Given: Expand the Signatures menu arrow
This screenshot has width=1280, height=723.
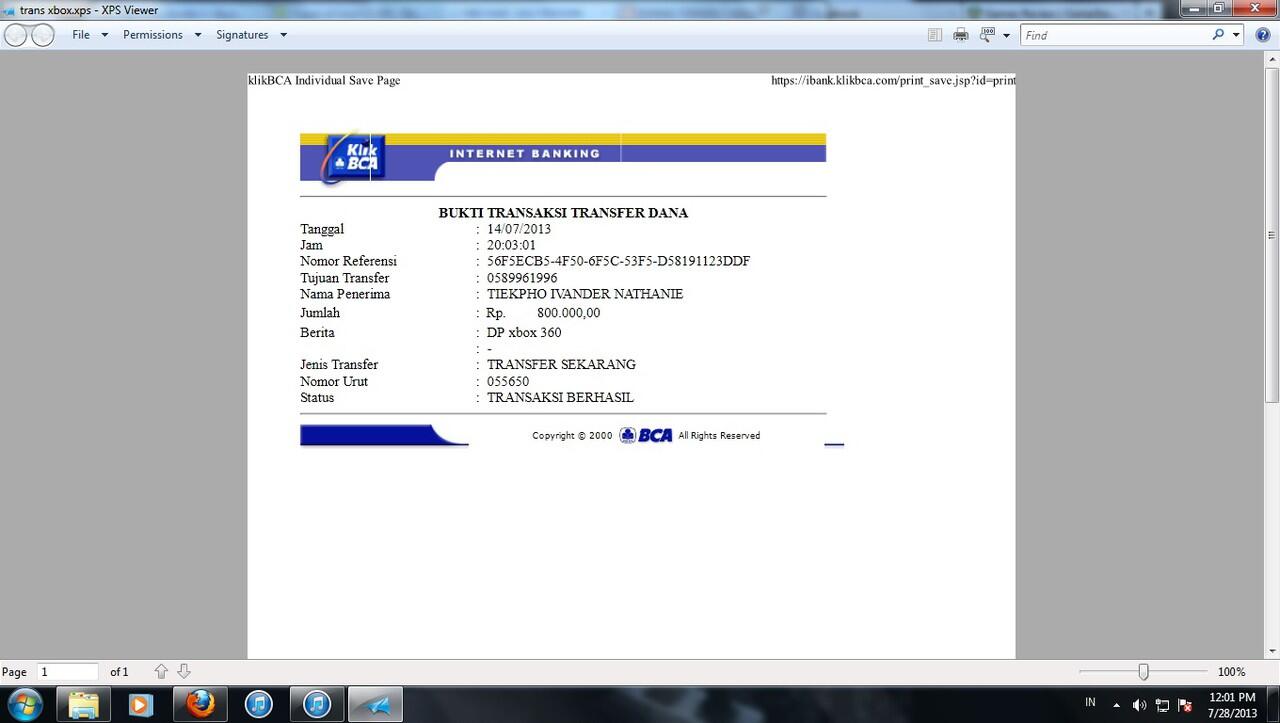Looking at the screenshot, I should (283, 35).
